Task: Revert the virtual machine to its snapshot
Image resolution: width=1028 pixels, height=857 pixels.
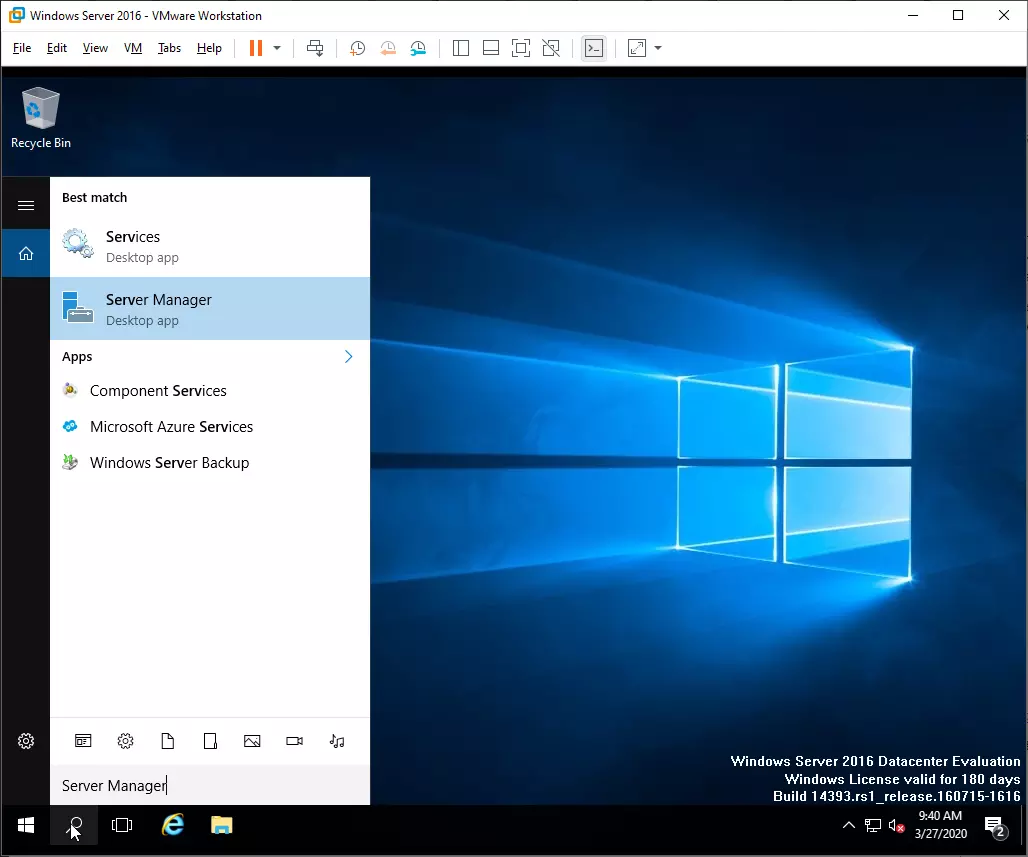Action: pos(388,48)
